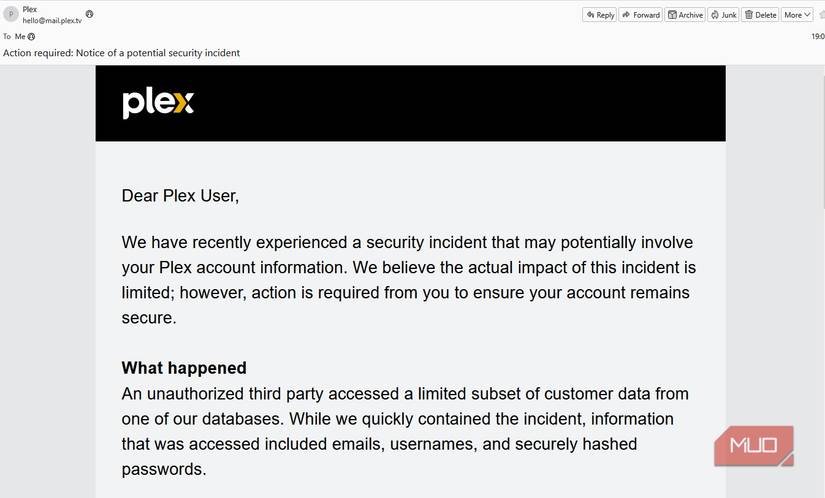This screenshot has height=498, width=825.
Task: Click the contact icon beside recipient Me
Action: [31, 37]
